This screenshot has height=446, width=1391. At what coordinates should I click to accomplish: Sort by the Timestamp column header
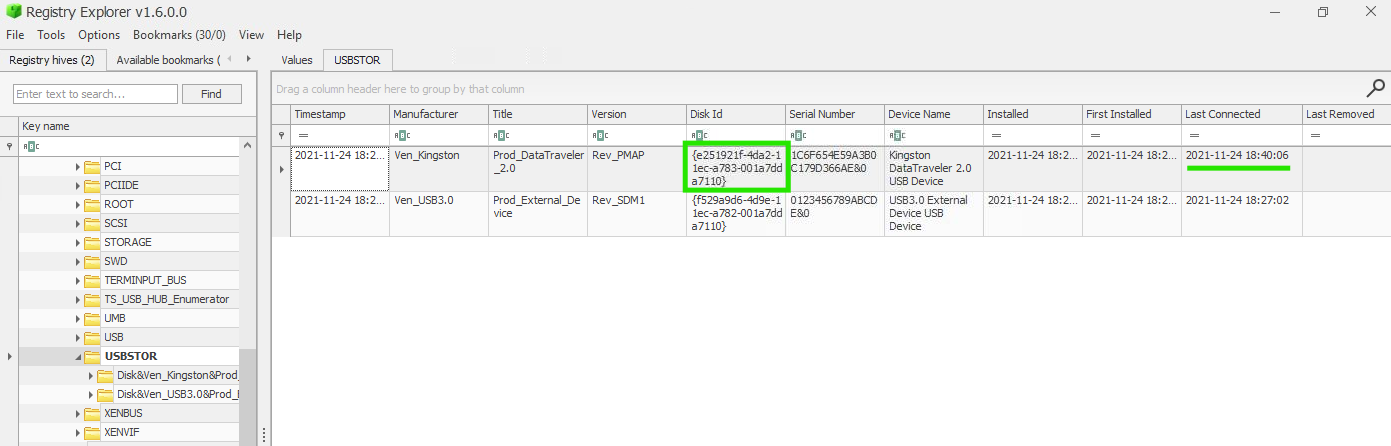340,114
